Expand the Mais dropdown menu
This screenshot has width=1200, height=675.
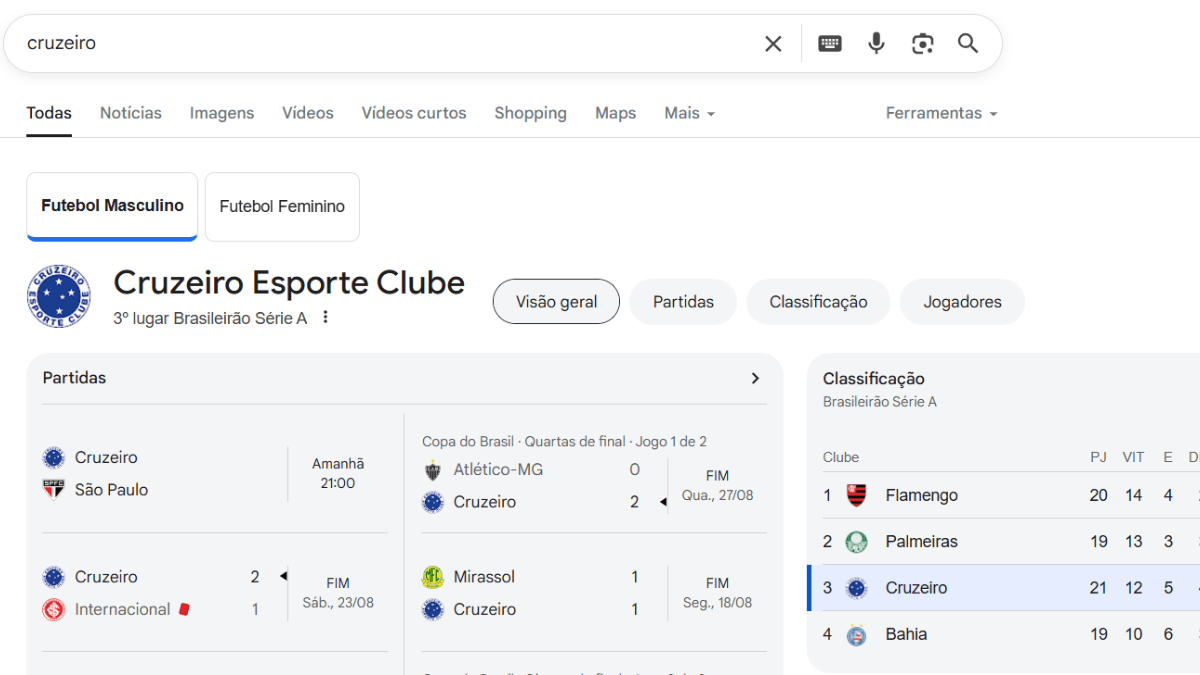tap(689, 113)
